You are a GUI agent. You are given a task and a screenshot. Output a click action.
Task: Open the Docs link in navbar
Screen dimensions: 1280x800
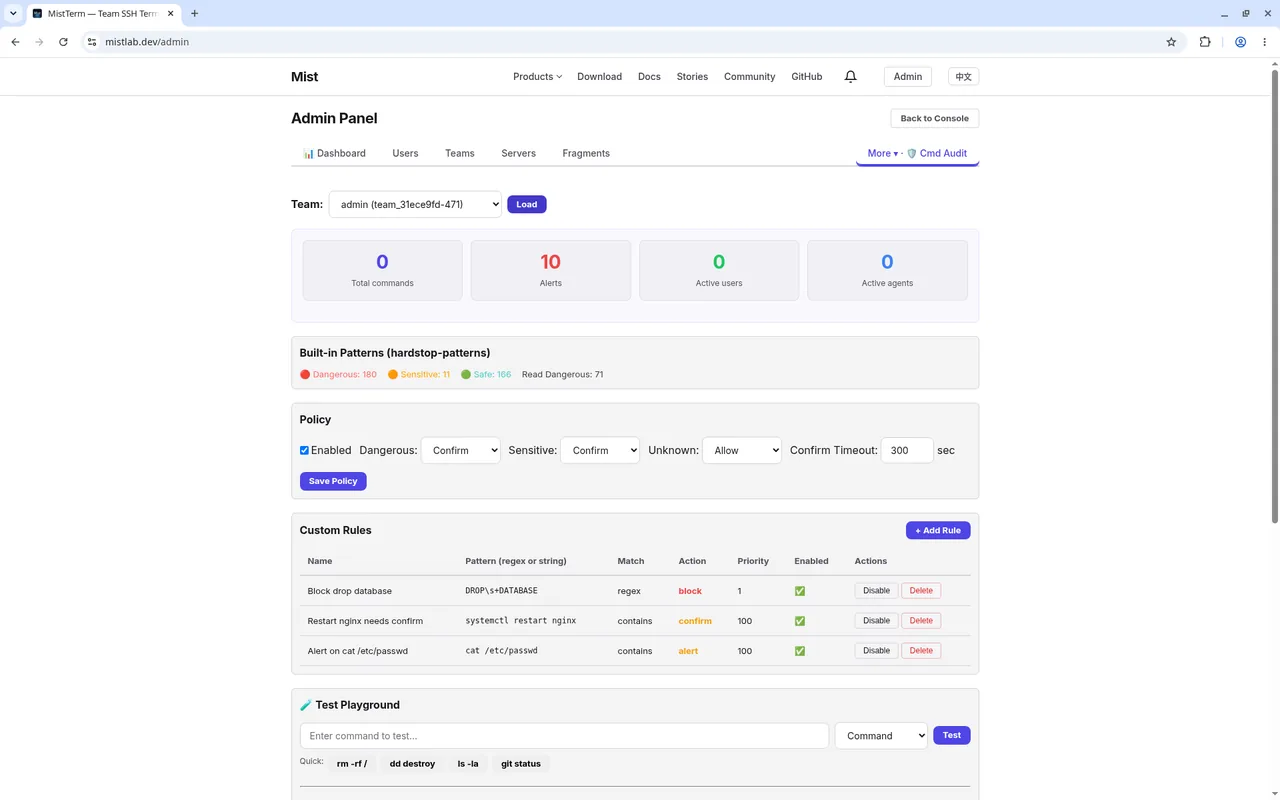pos(649,76)
